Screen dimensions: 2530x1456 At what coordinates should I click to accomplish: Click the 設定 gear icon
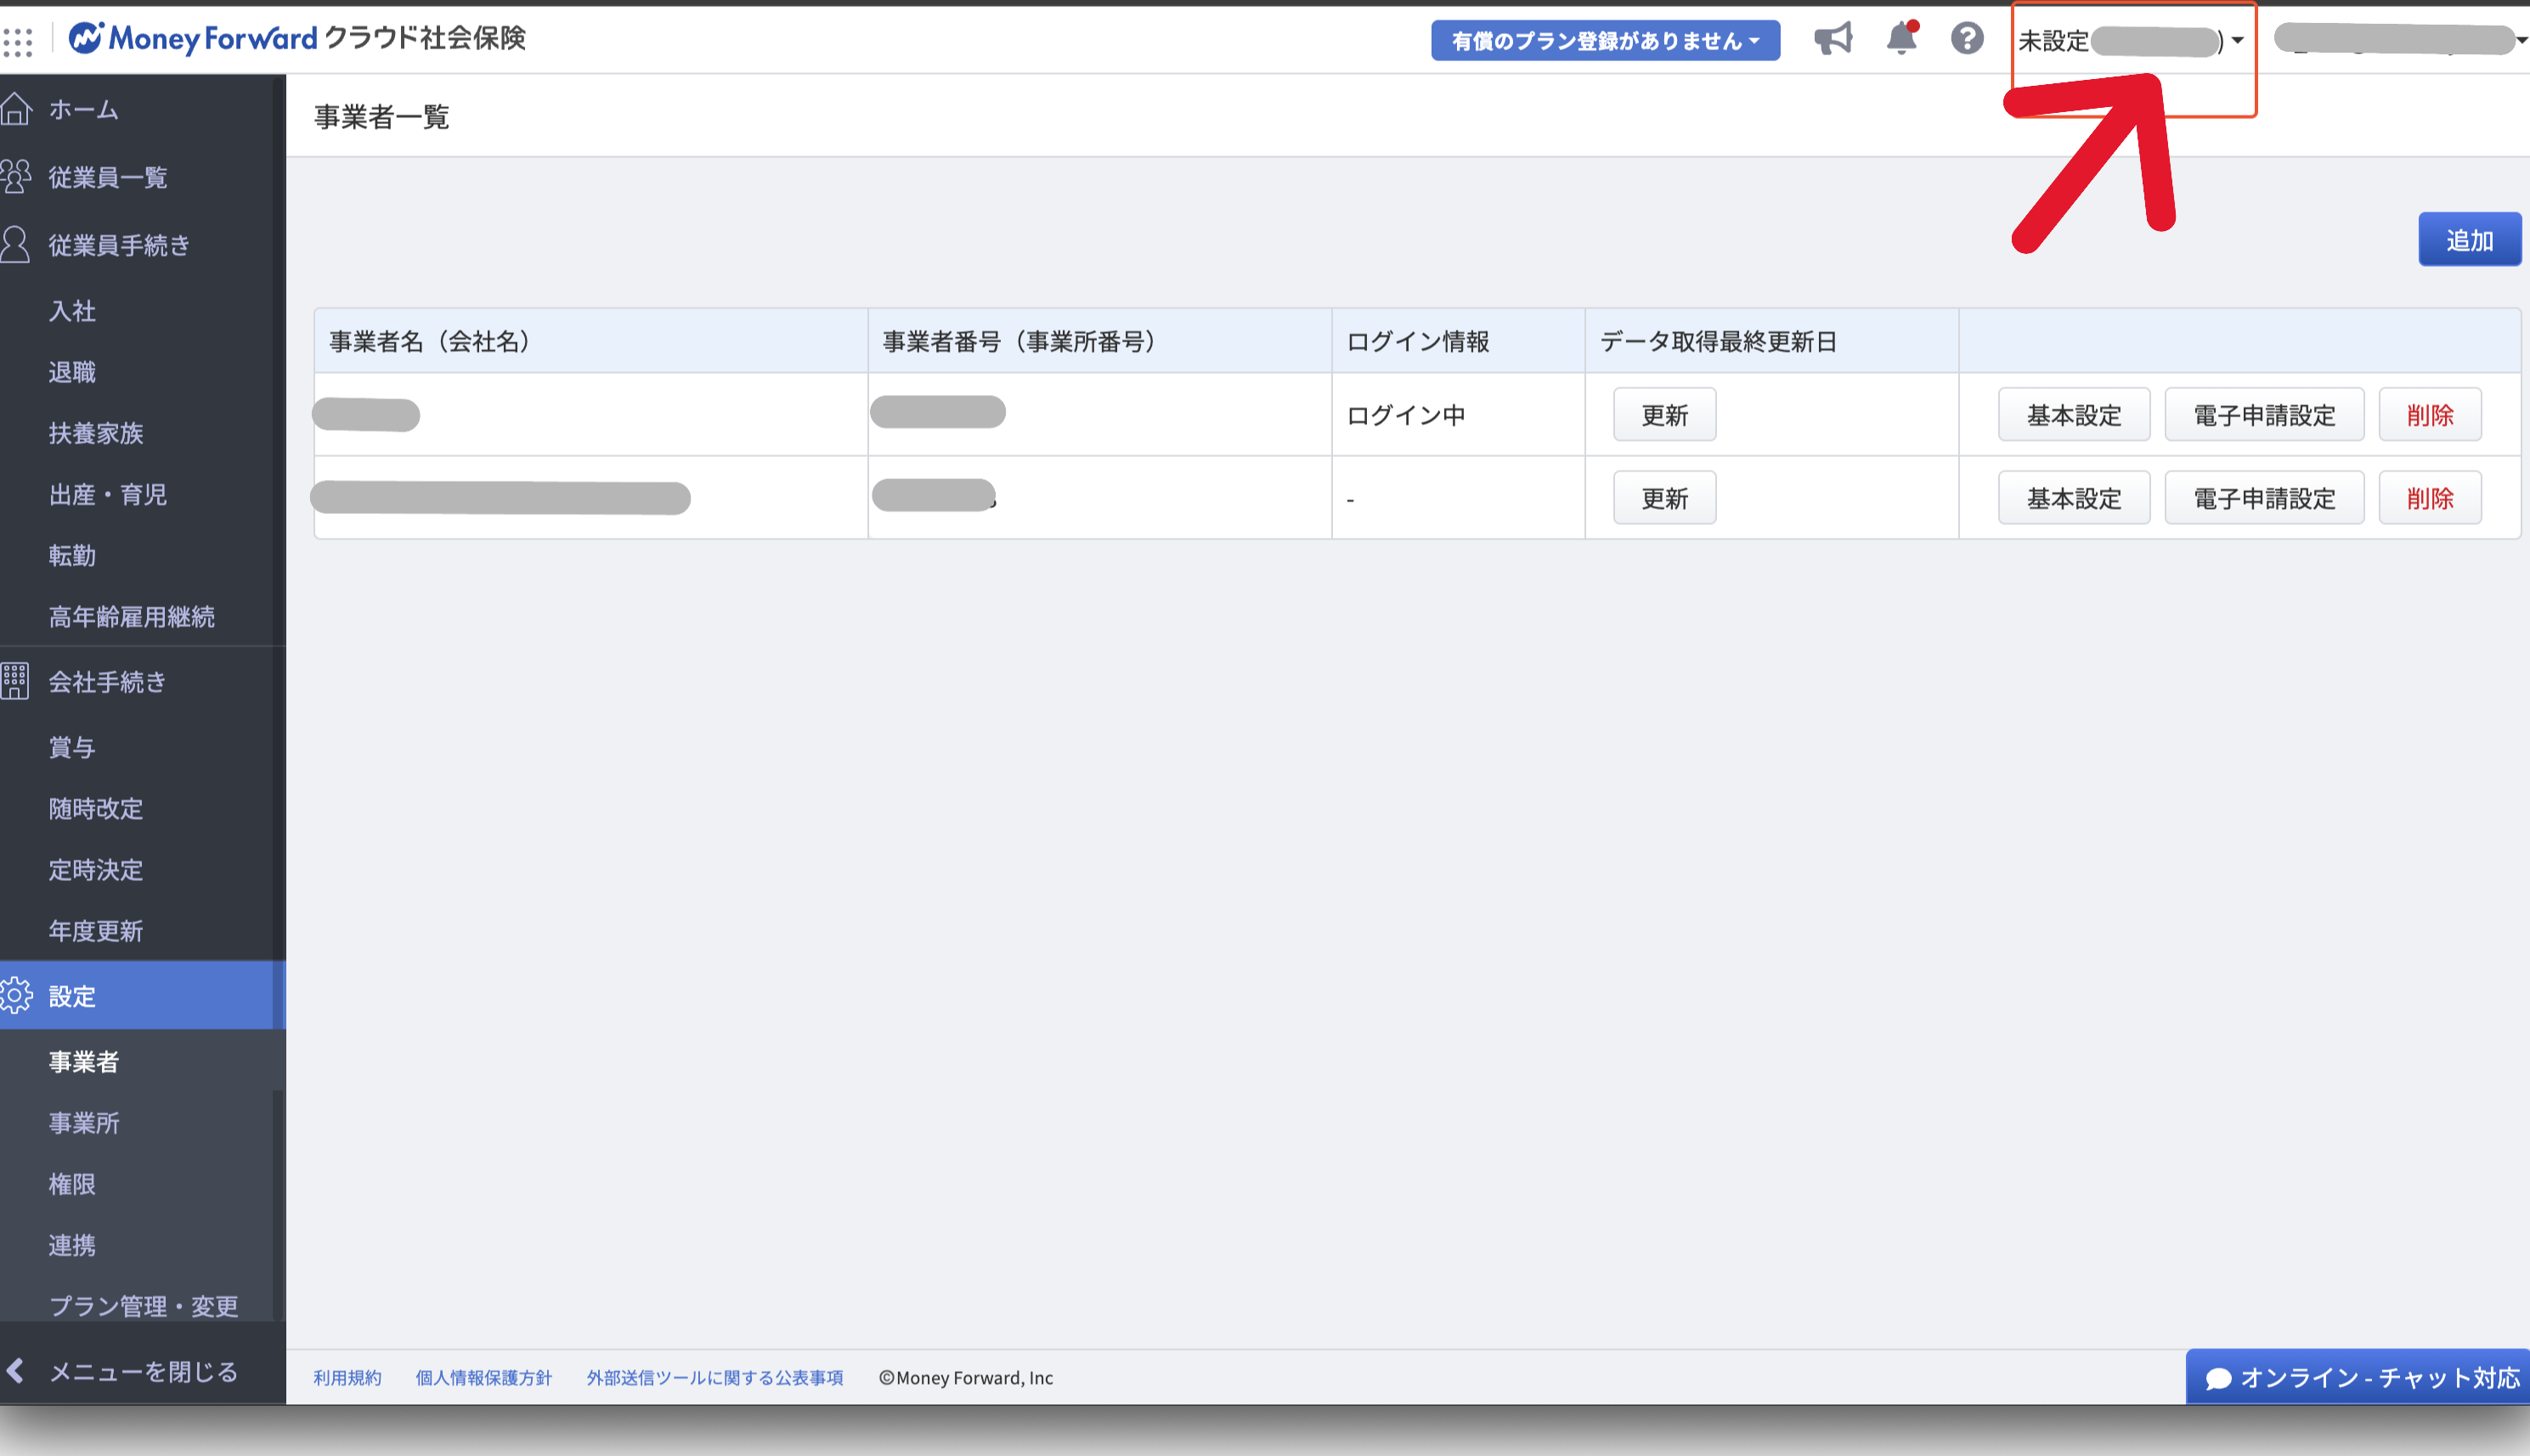pos(17,995)
